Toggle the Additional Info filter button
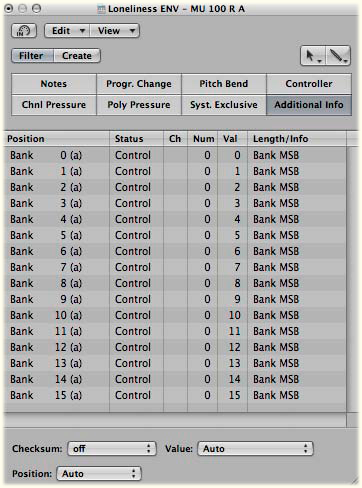Screen dimensions: 362x488 (309, 105)
